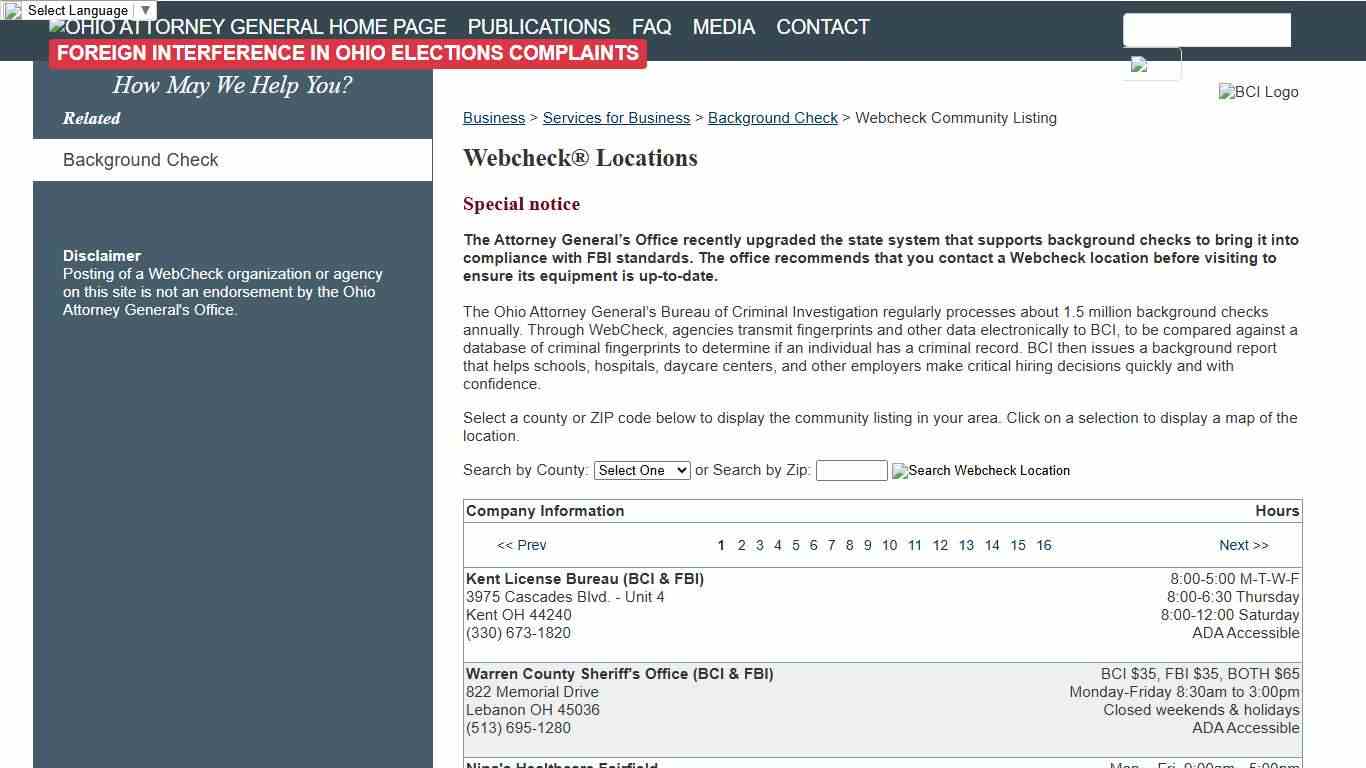1366x768 pixels.
Task: Go to results page 5
Action: pos(796,545)
